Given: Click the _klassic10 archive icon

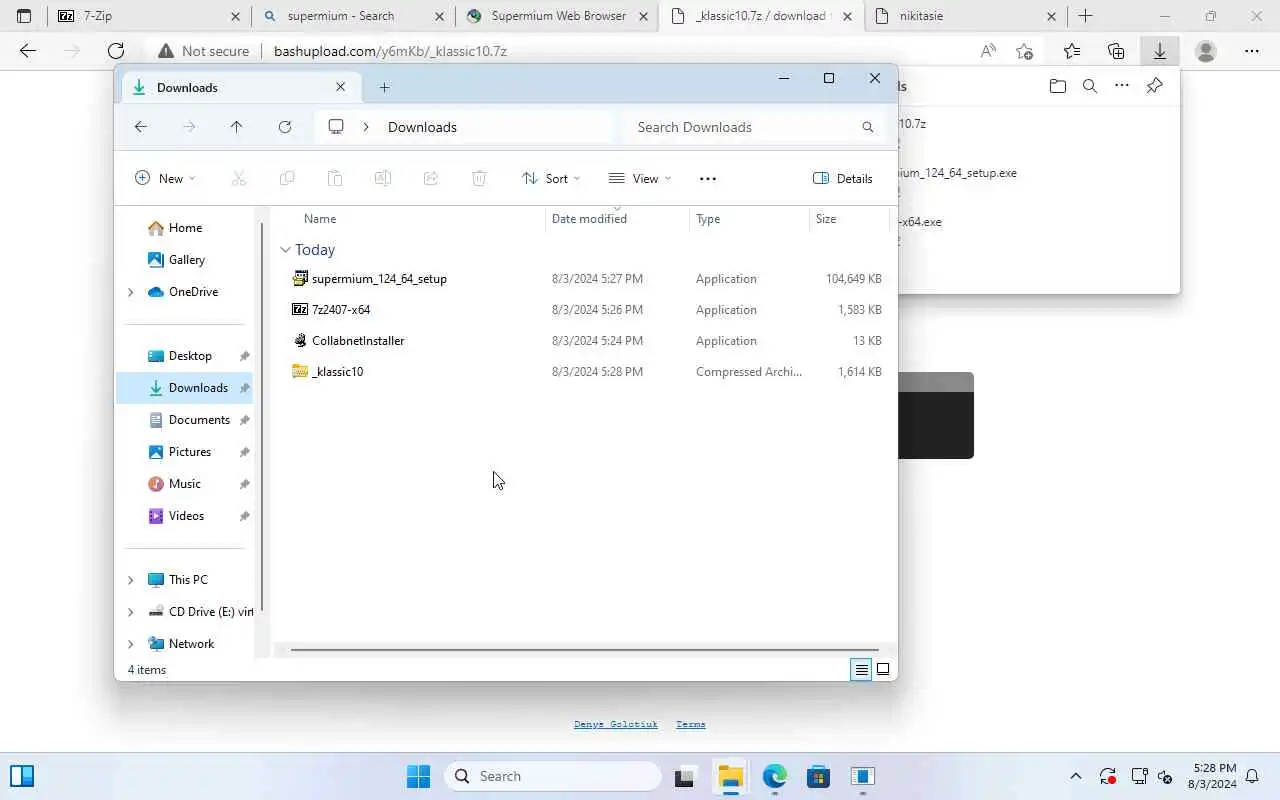Looking at the screenshot, I should pos(300,371).
